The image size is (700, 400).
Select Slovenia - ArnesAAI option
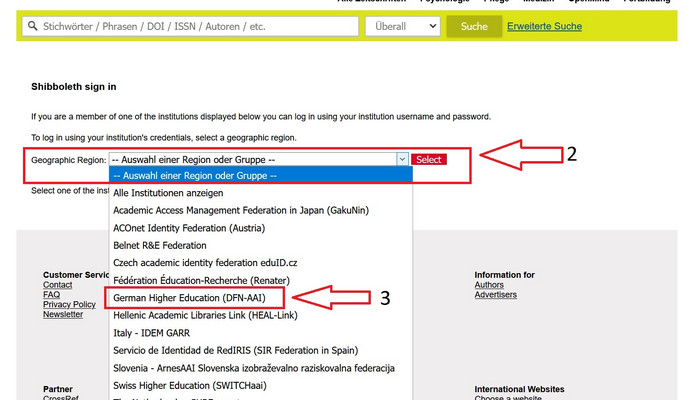tap(261, 368)
